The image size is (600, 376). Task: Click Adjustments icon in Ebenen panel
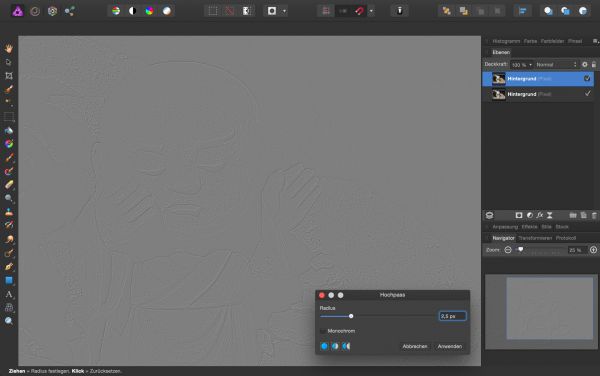[x=530, y=215]
